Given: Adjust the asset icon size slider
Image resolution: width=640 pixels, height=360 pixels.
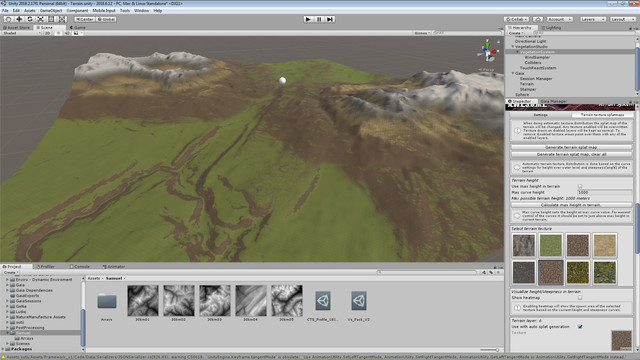Looking at the screenshot, I should [489, 350].
